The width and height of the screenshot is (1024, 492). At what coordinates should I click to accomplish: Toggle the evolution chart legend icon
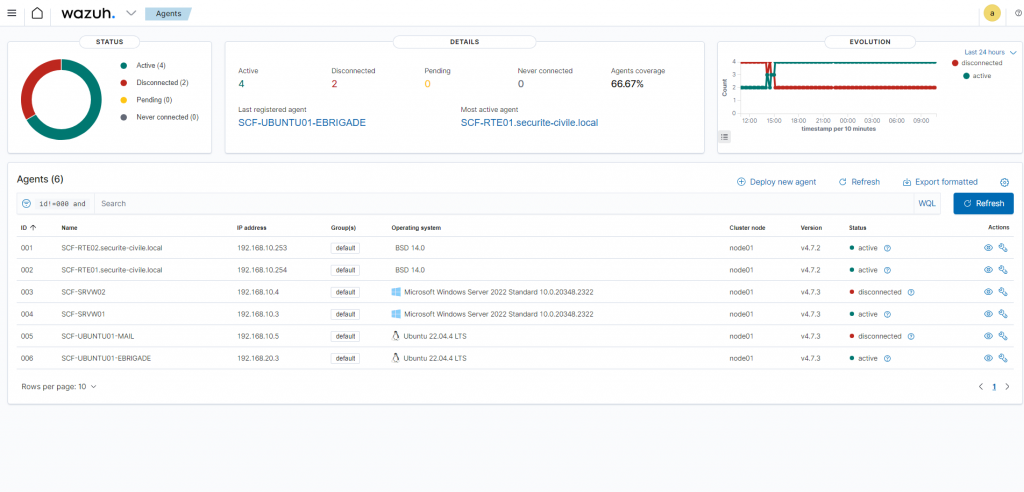pos(725,136)
